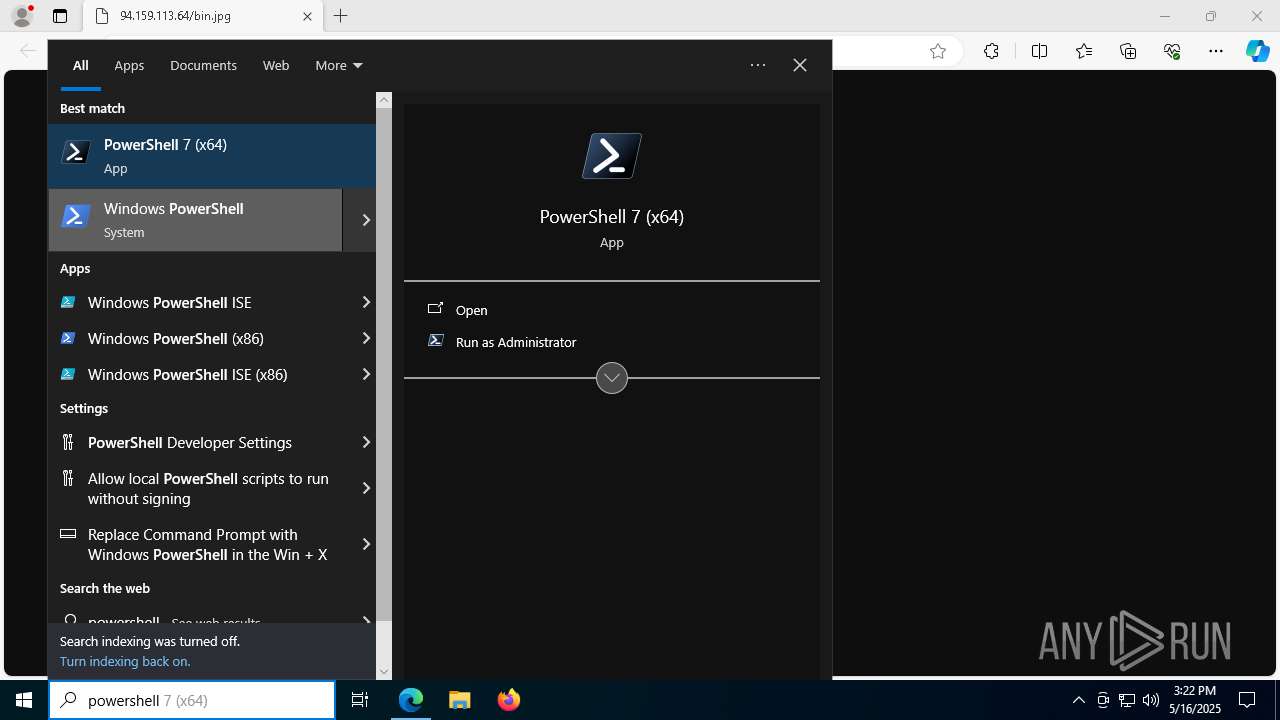Open Allow local PowerShell scripts setting
The image size is (1280, 720).
pos(200,488)
